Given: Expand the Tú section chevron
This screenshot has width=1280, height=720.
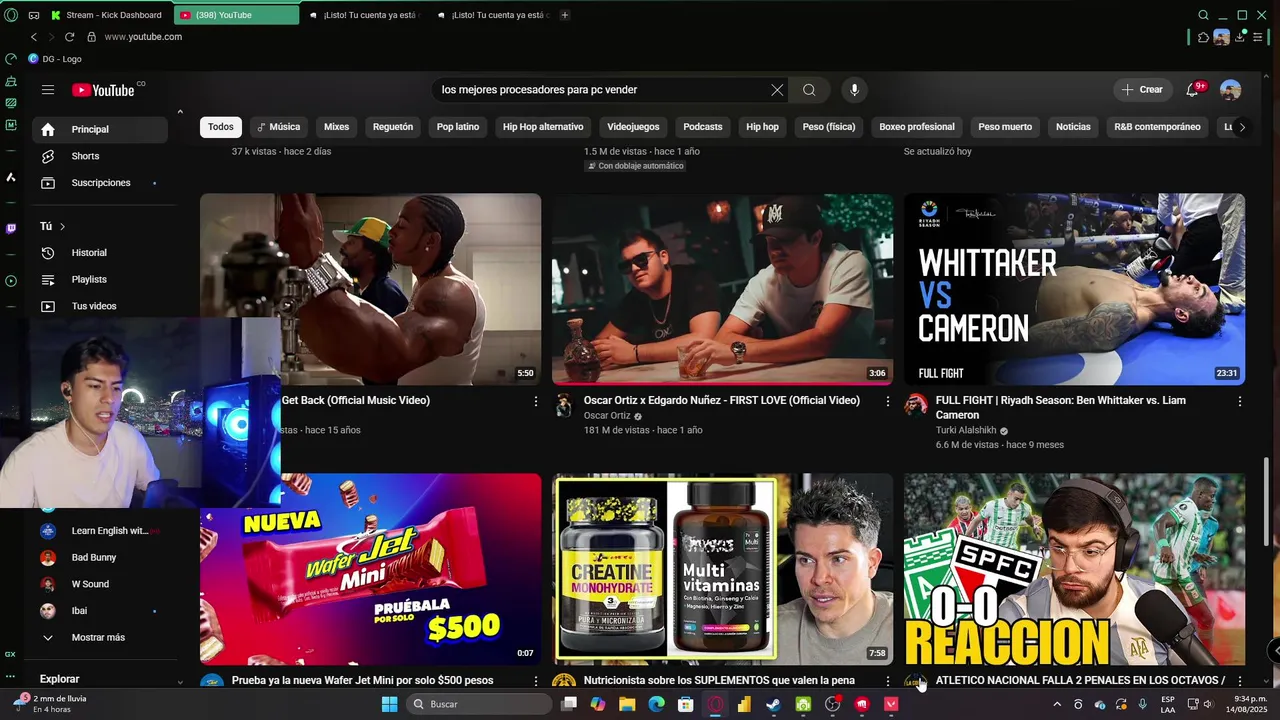Looking at the screenshot, I should [x=62, y=227].
